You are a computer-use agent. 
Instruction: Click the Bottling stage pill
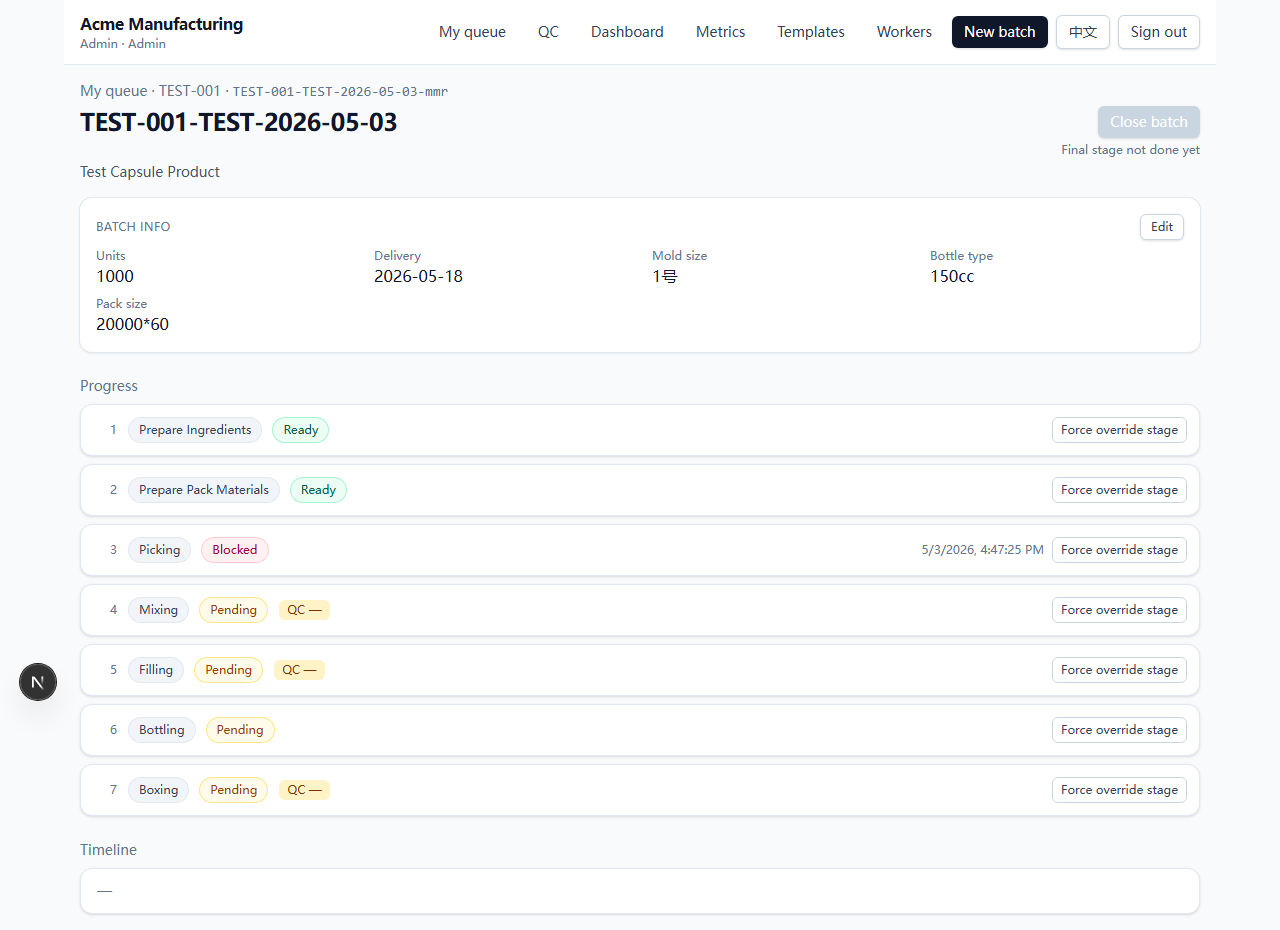click(162, 730)
